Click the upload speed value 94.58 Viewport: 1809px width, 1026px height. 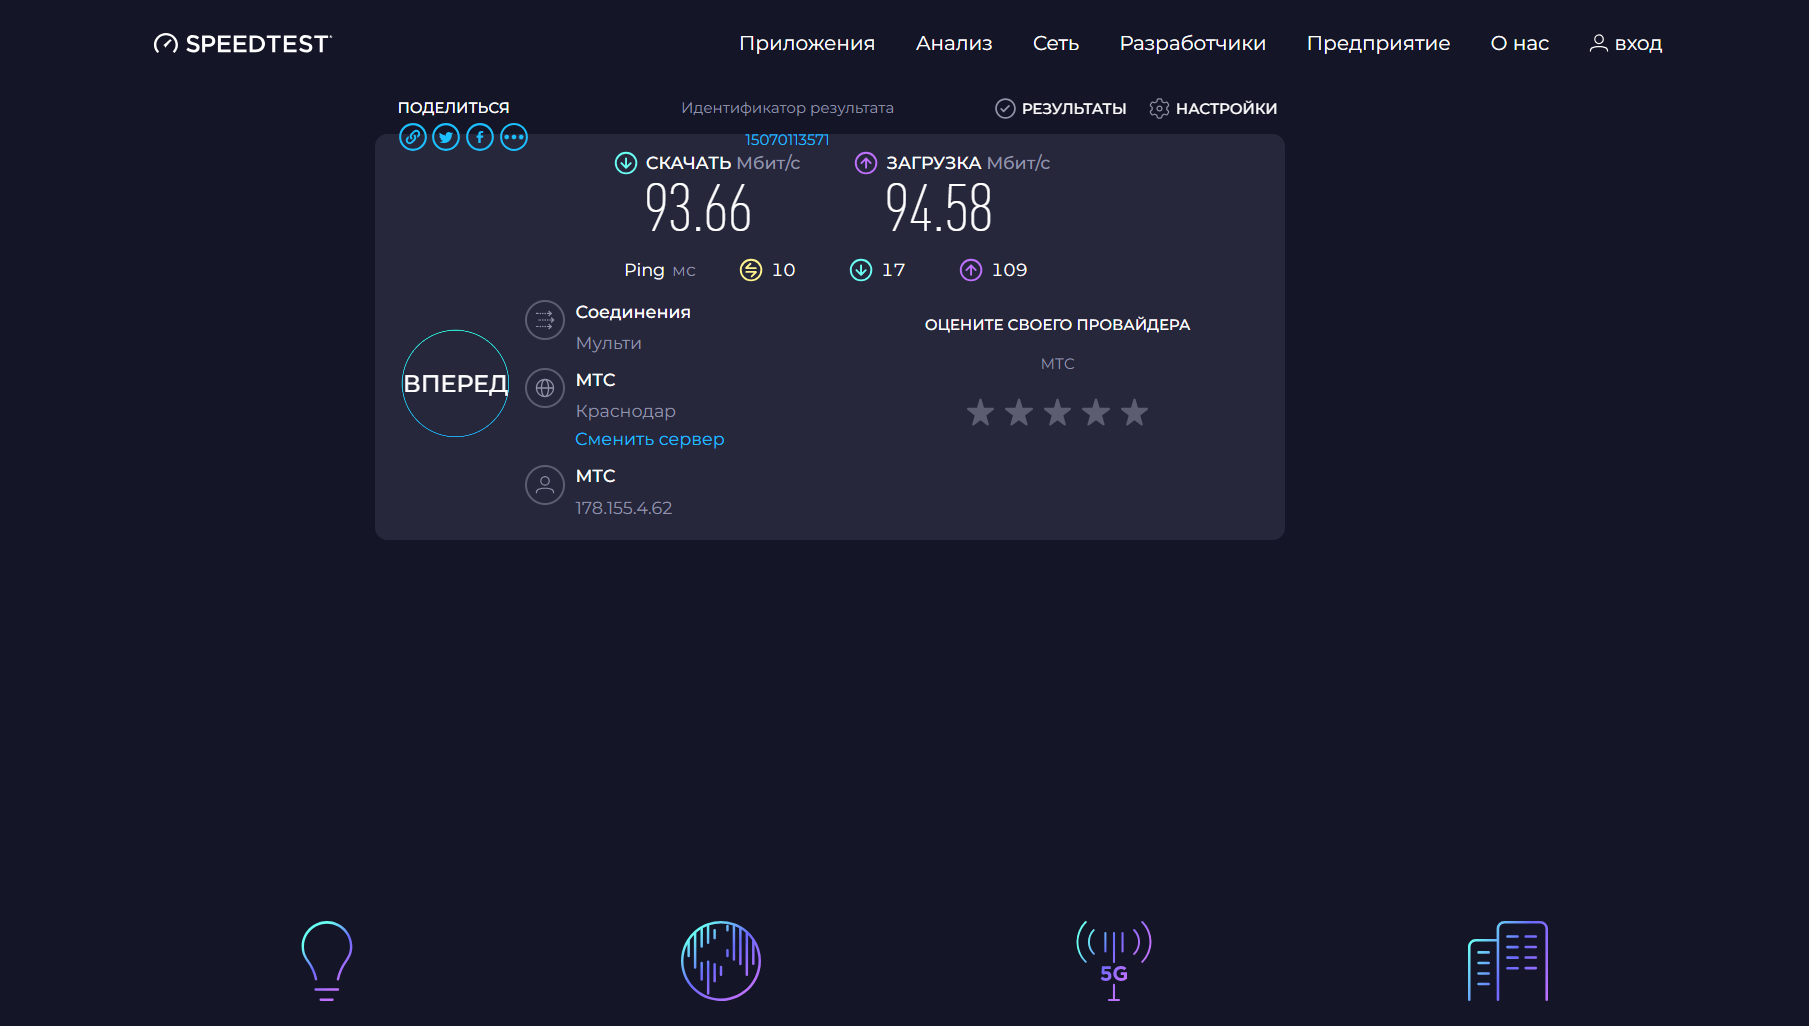pos(939,208)
